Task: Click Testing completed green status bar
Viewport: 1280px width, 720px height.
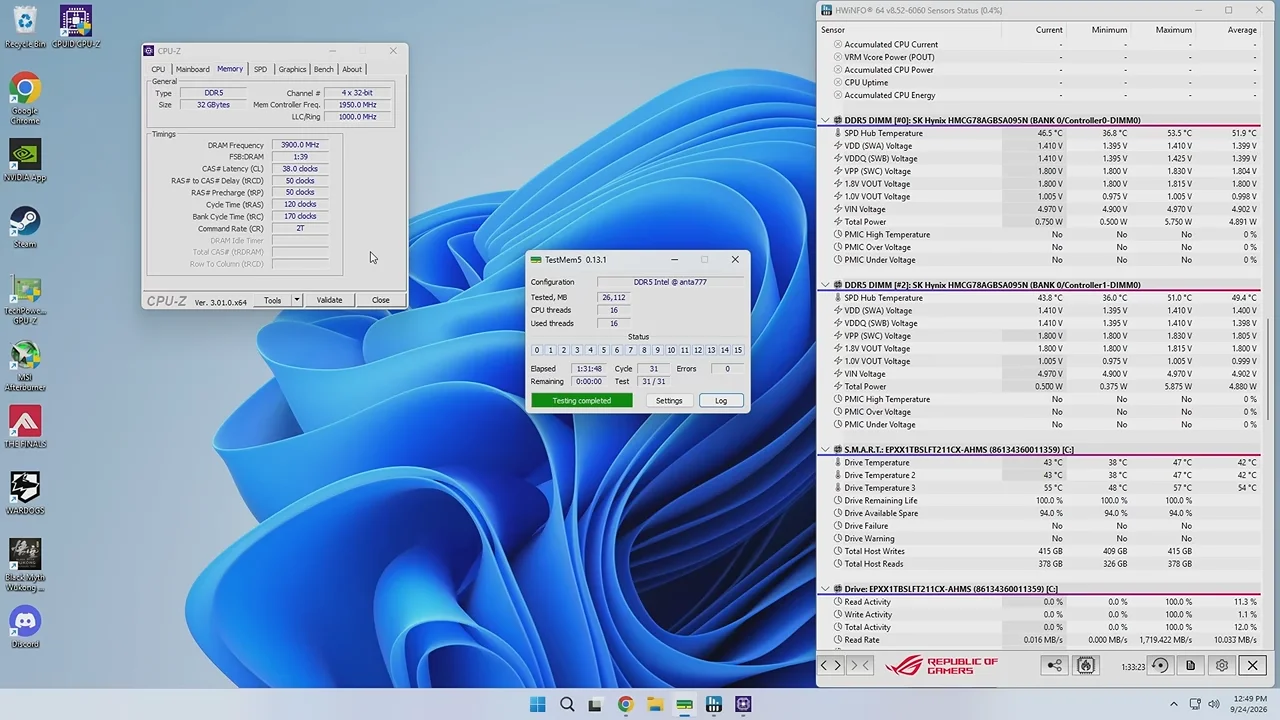Action: pos(582,401)
